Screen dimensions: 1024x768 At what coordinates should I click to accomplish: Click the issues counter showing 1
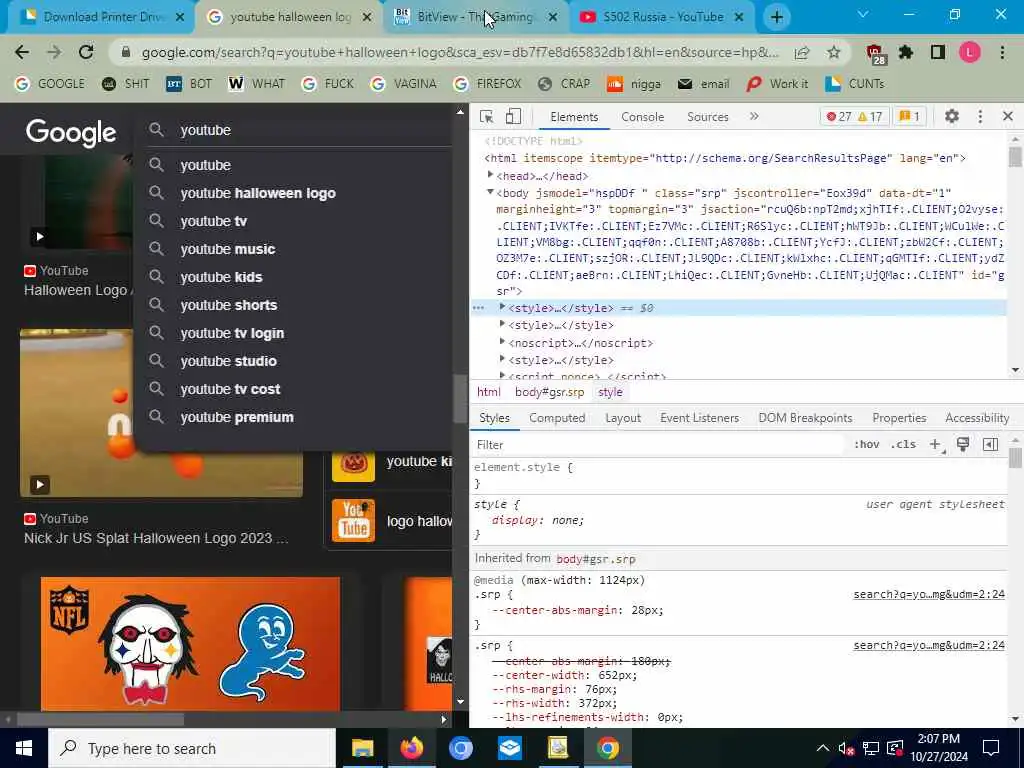click(x=909, y=117)
